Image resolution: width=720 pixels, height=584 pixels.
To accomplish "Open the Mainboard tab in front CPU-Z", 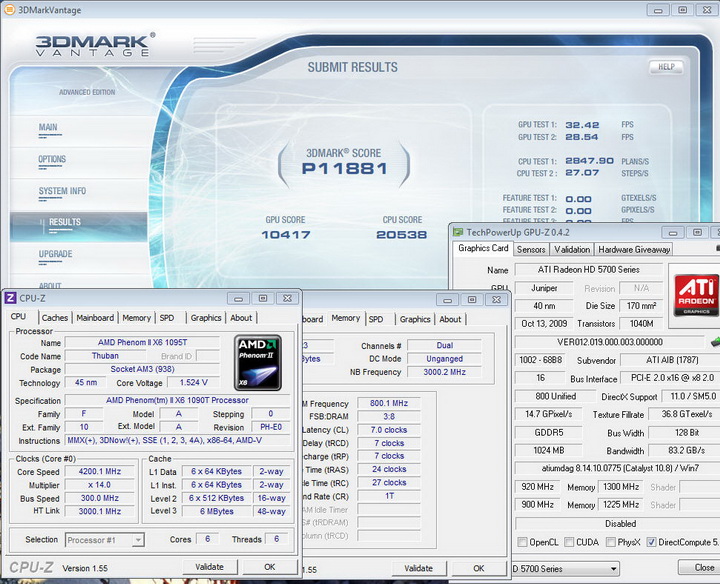I will tap(95, 318).
